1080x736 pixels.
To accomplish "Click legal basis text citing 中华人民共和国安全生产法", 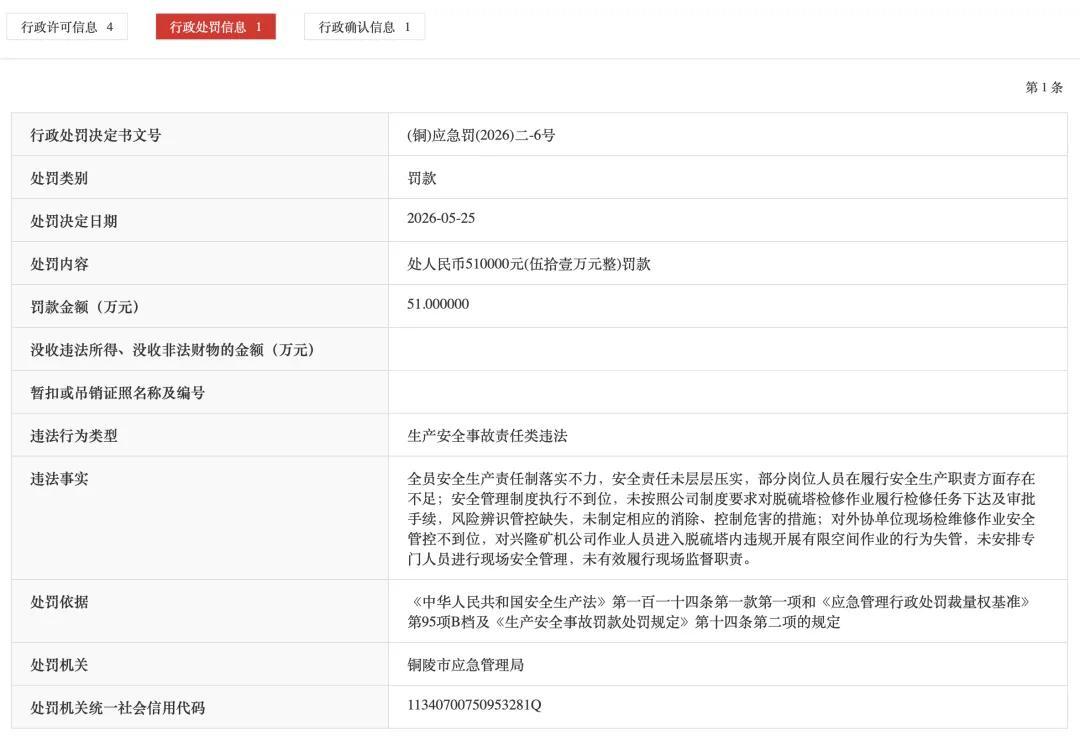I will click(719, 612).
